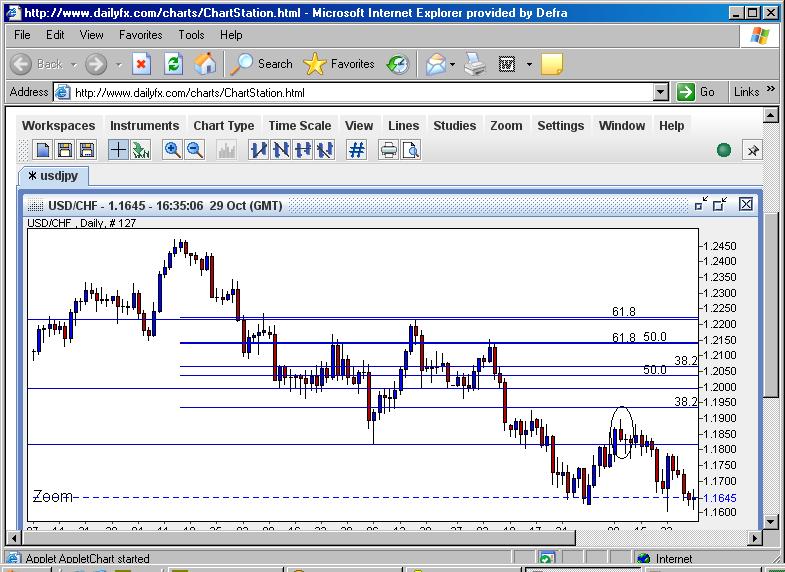Open the Address bar dropdown arrow
The width and height of the screenshot is (785, 572).
(x=661, y=93)
